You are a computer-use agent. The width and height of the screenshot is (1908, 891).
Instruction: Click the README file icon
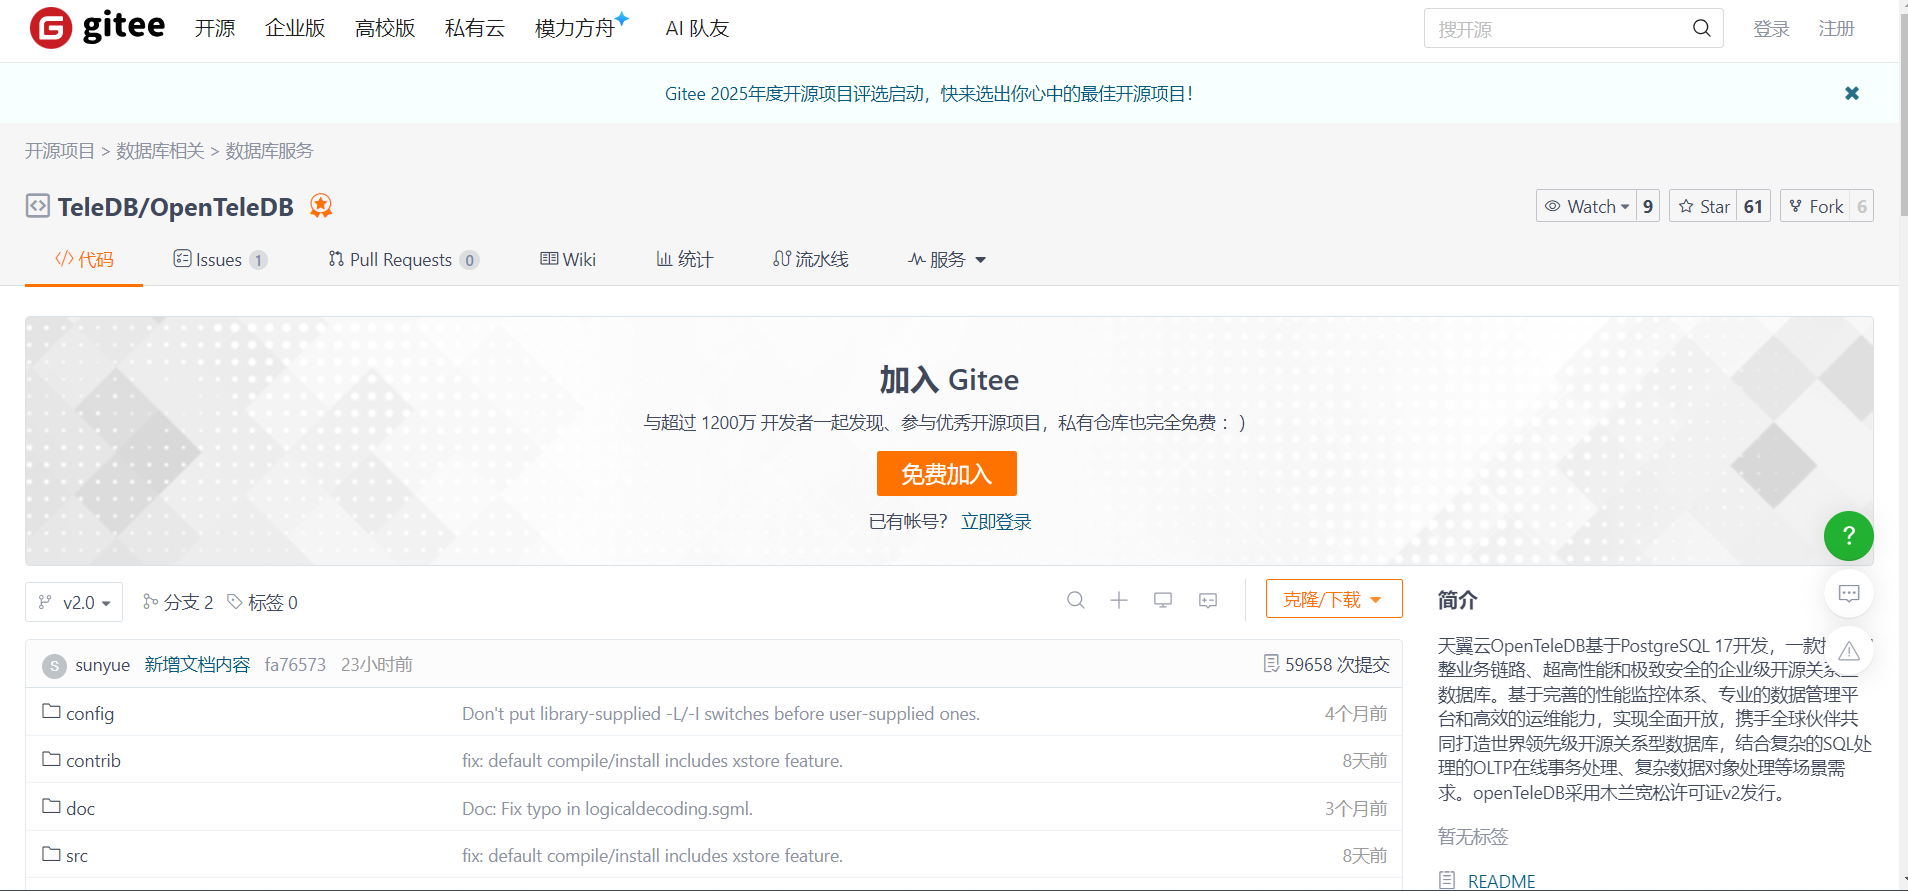pos(1447,880)
